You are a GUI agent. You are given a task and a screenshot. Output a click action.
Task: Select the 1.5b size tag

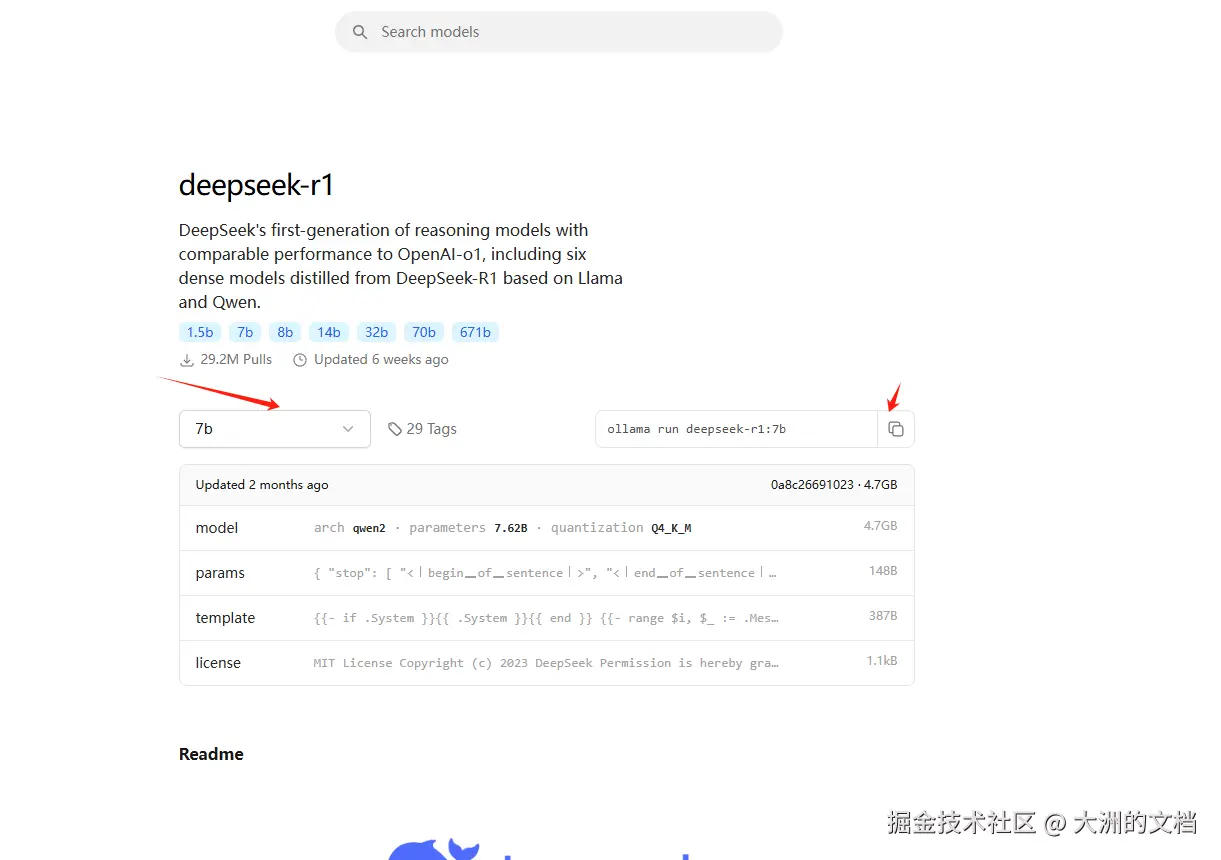coord(200,332)
